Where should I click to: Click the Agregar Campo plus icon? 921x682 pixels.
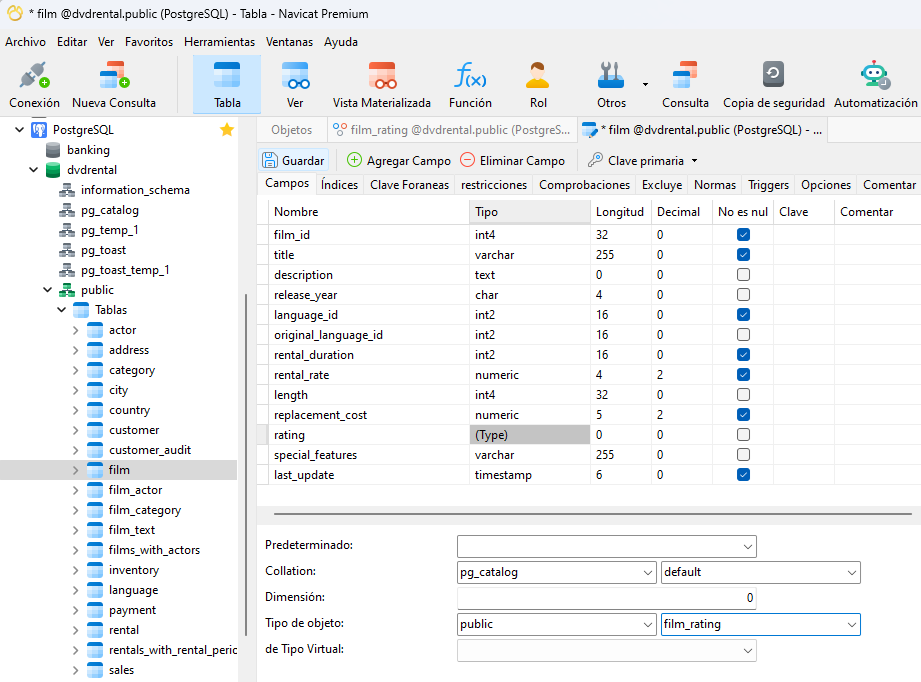[x=354, y=160]
